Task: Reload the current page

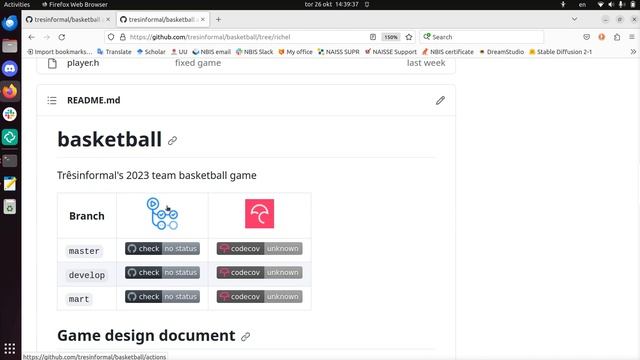Action: click(x=62, y=37)
